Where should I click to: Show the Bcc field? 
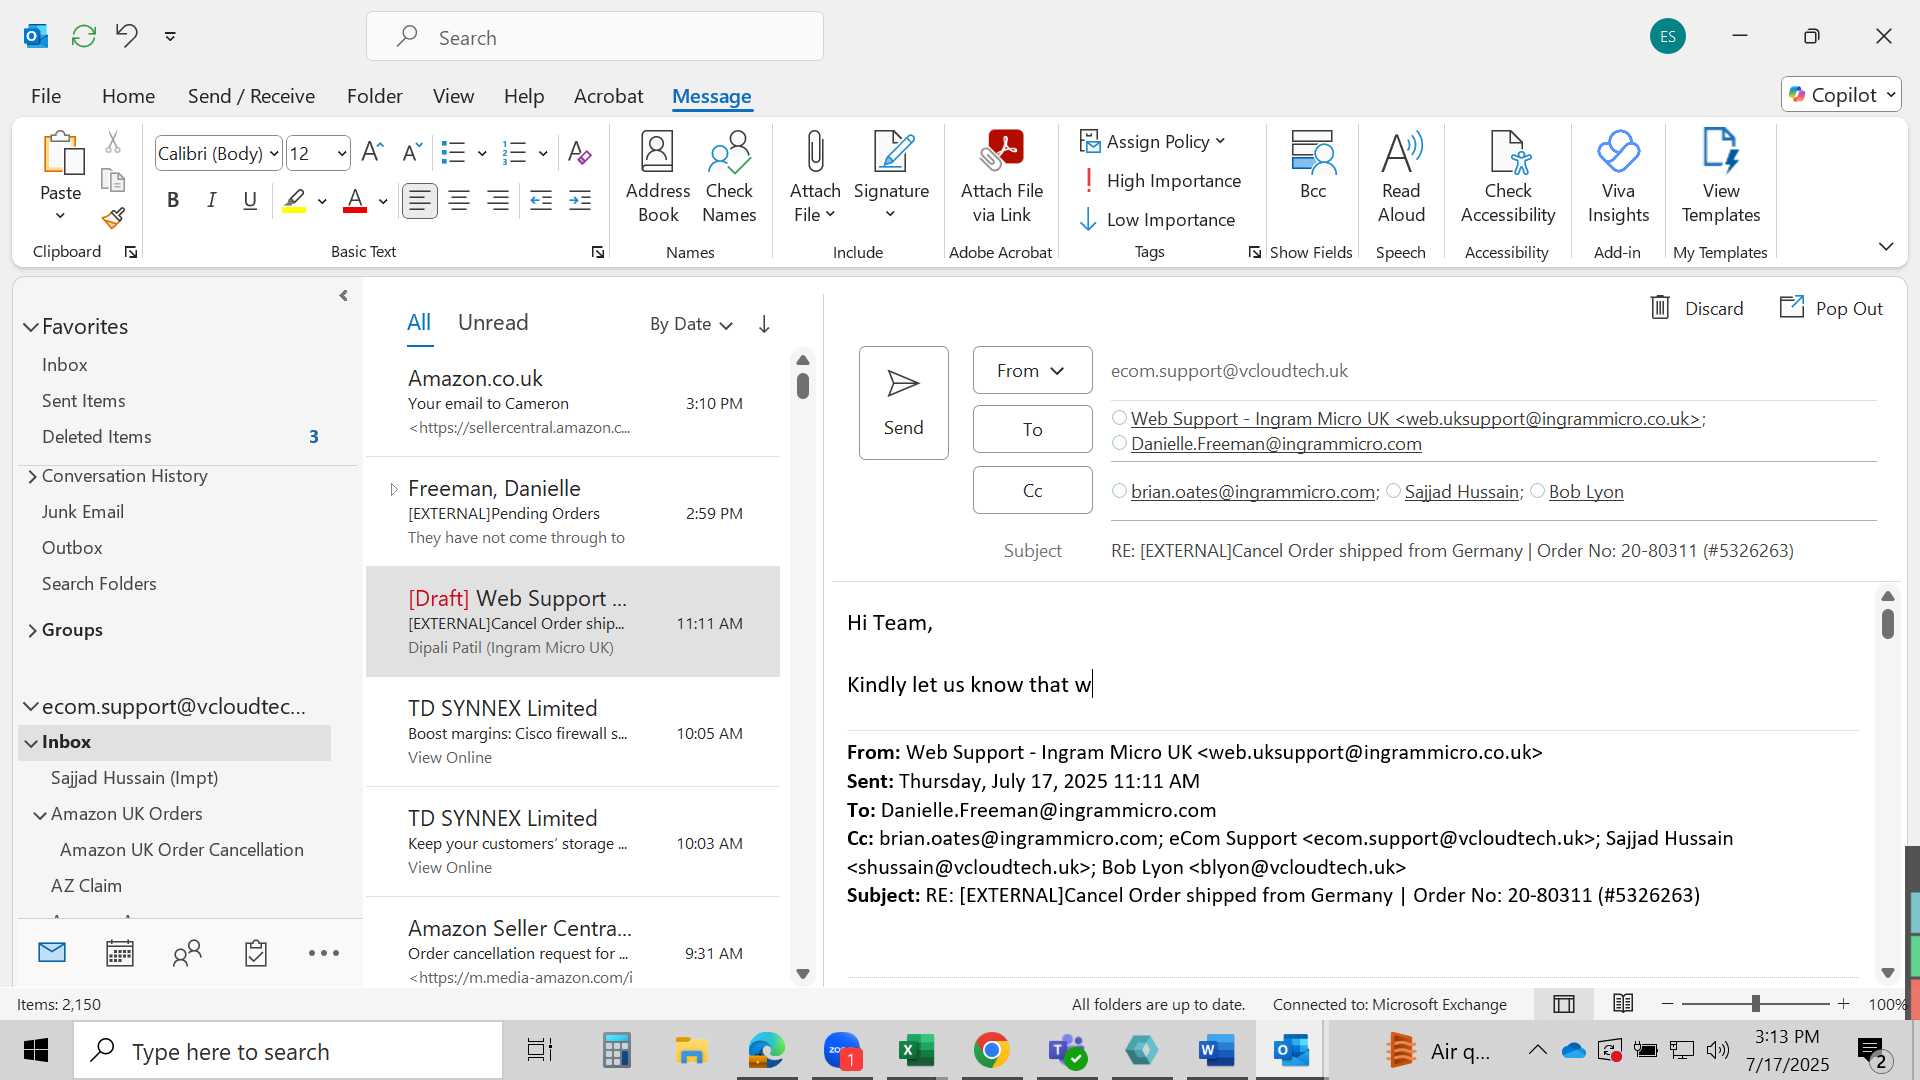pos(1313,166)
